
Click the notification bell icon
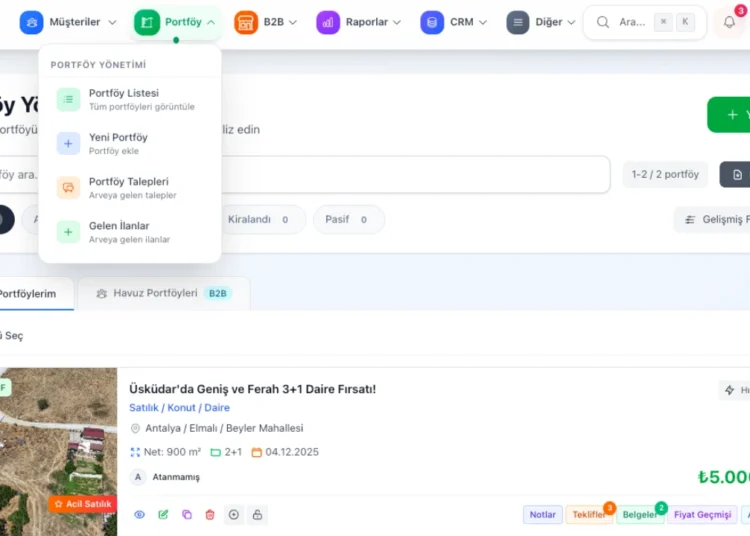pos(729,22)
